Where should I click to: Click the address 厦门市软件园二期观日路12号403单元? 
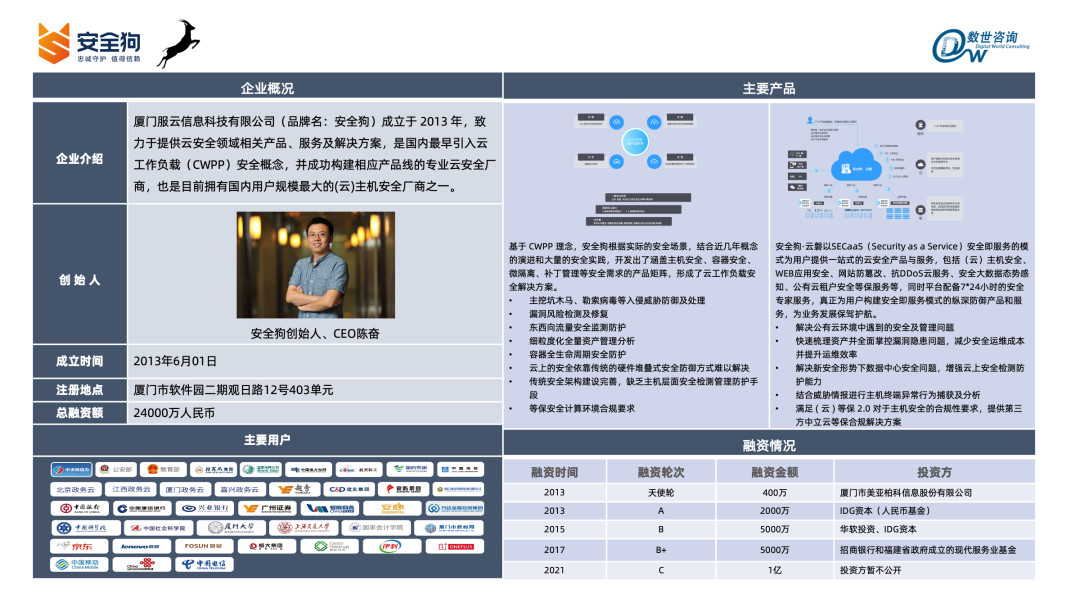point(233,390)
